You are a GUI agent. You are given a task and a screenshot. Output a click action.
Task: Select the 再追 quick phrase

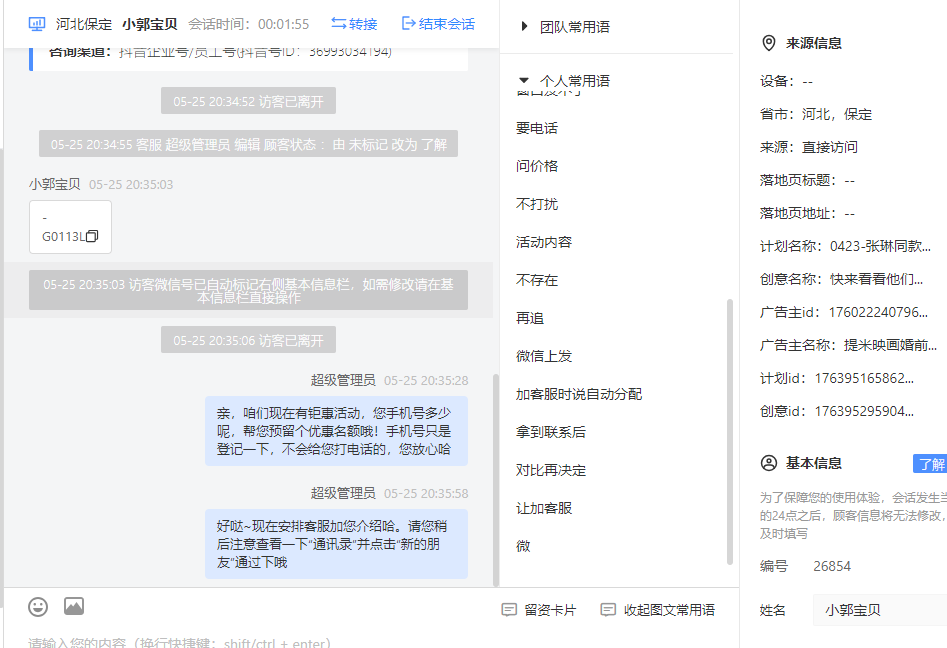click(x=530, y=318)
